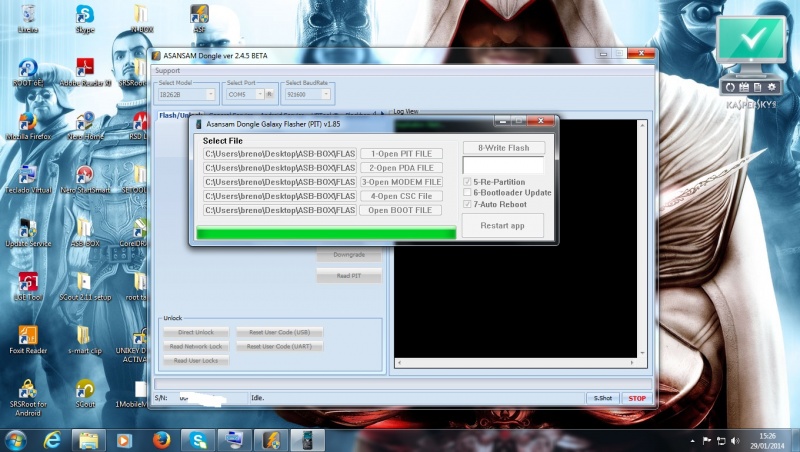This screenshot has height=452, width=800.
Task: Click the 4-Open CSC File button
Action: click(x=401, y=196)
